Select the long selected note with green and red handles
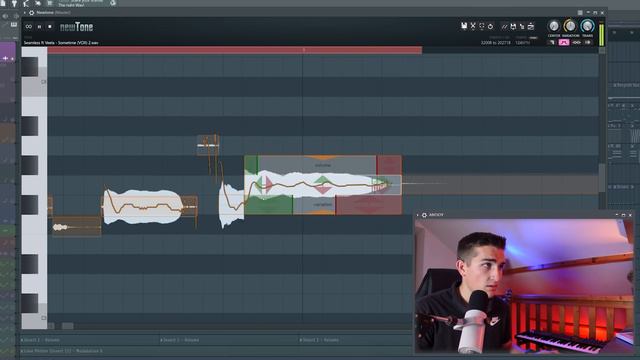640x360 pixels. [x=322, y=185]
